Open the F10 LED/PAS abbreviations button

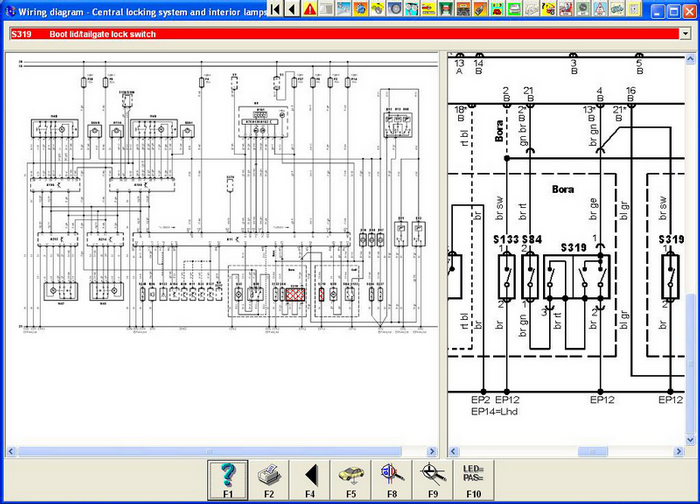(473, 479)
